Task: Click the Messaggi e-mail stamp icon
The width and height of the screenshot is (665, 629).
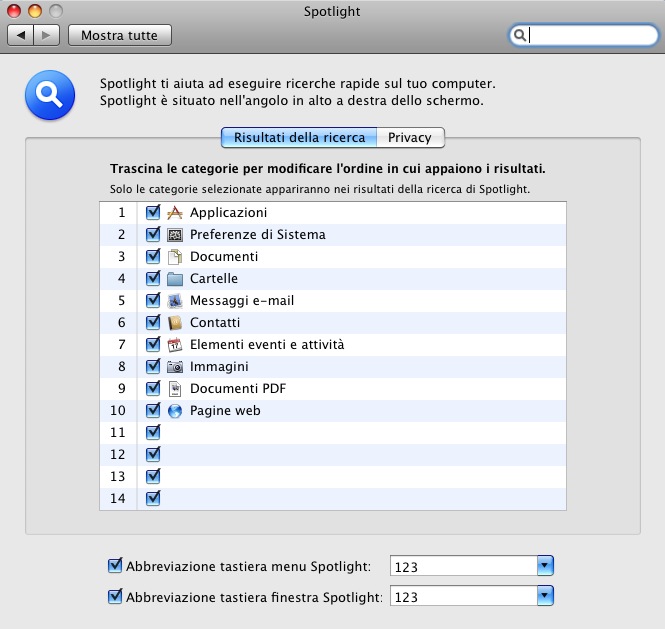Action: pos(174,301)
